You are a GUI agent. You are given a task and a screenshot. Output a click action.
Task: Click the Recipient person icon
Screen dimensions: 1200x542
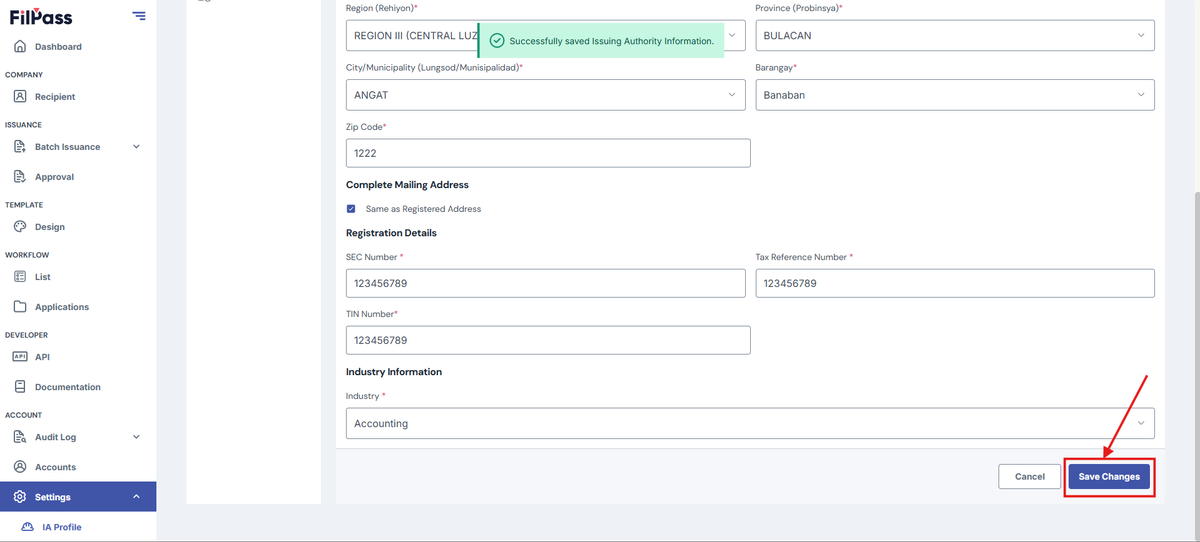[20, 97]
